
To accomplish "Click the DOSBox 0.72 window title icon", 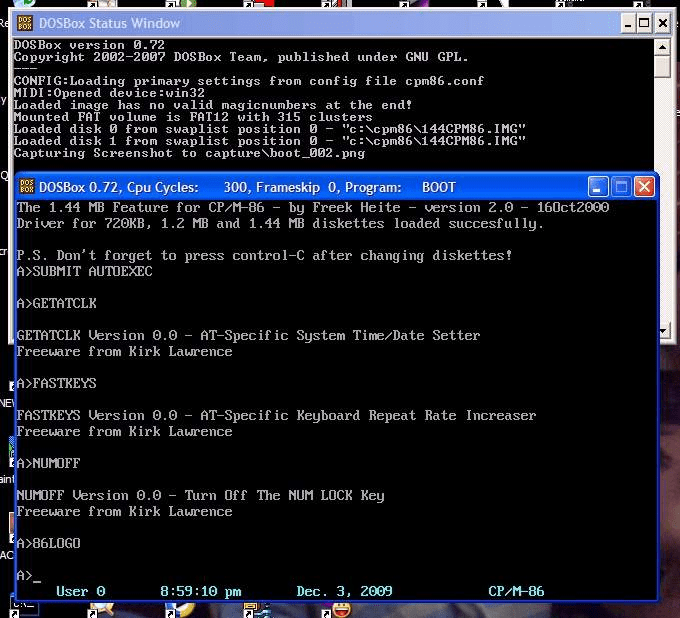I will [27, 187].
